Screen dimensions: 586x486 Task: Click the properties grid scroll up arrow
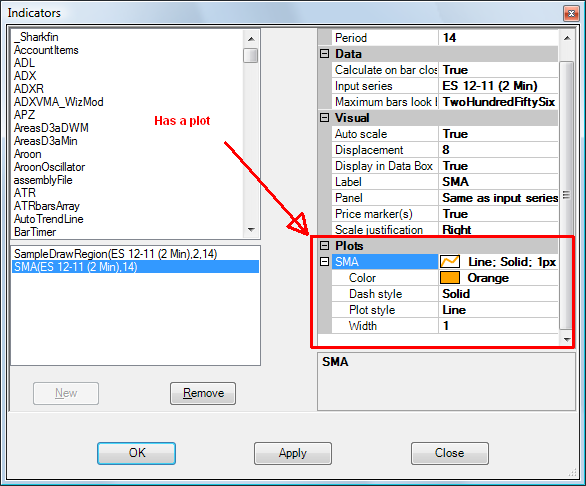pos(567,38)
